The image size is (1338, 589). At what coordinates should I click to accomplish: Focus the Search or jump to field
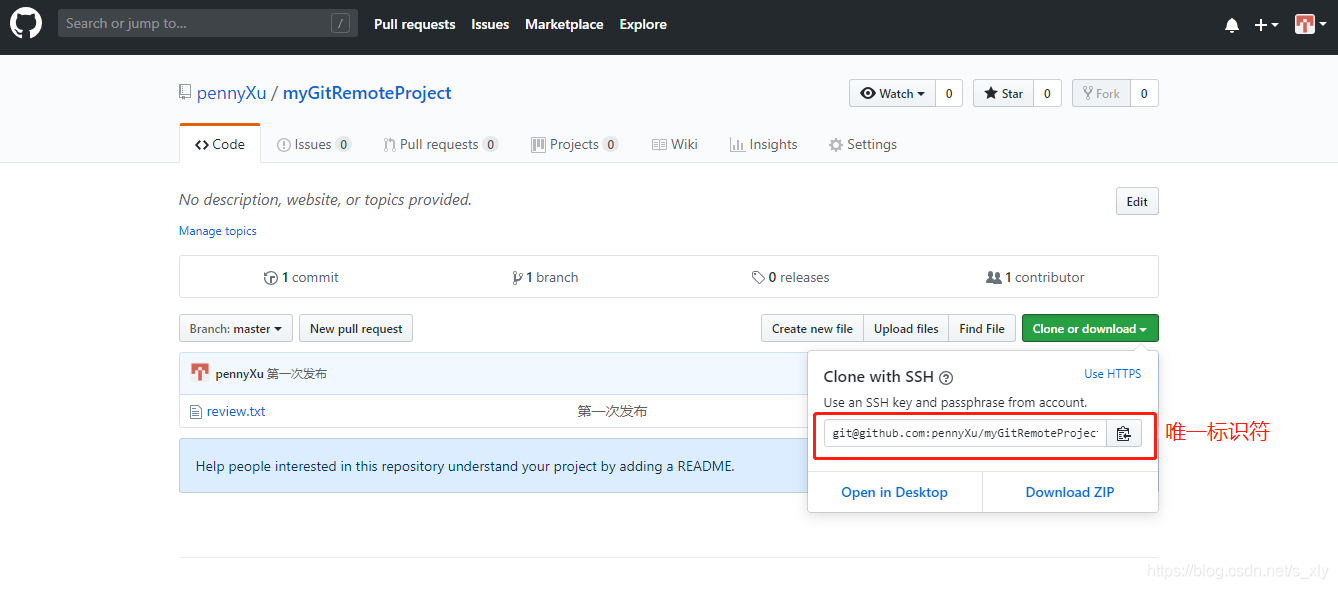click(x=208, y=23)
